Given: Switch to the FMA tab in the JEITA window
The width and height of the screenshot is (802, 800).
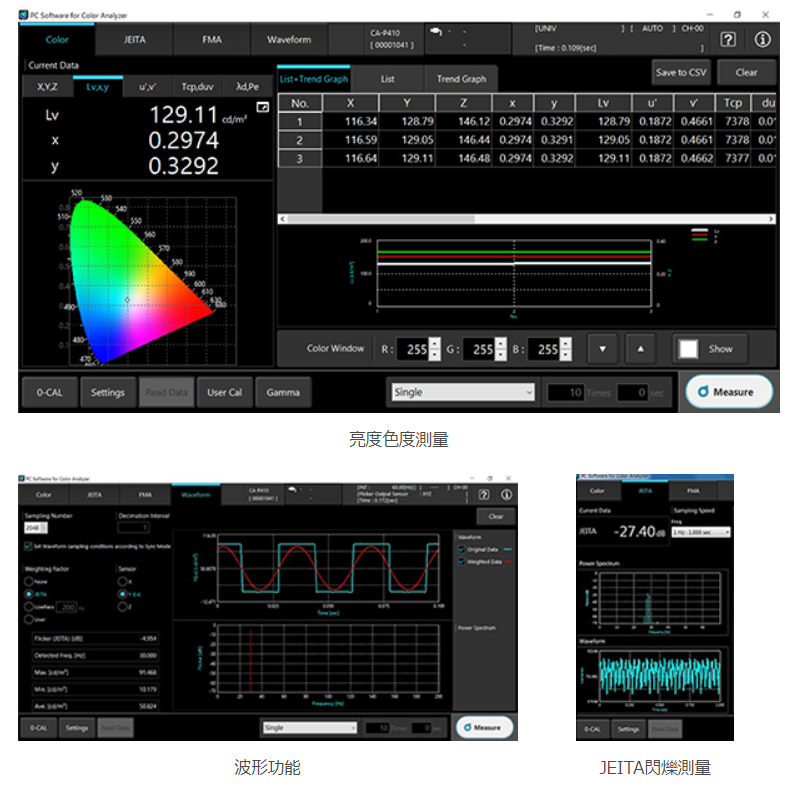Looking at the screenshot, I should point(693,491).
